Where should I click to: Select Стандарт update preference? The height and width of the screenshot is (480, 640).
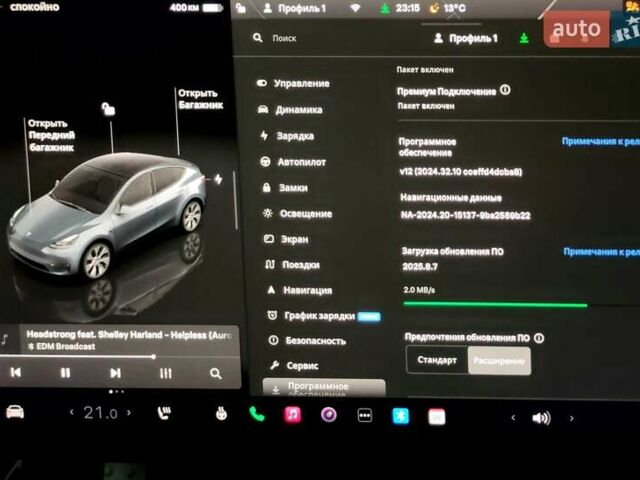(x=437, y=360)
